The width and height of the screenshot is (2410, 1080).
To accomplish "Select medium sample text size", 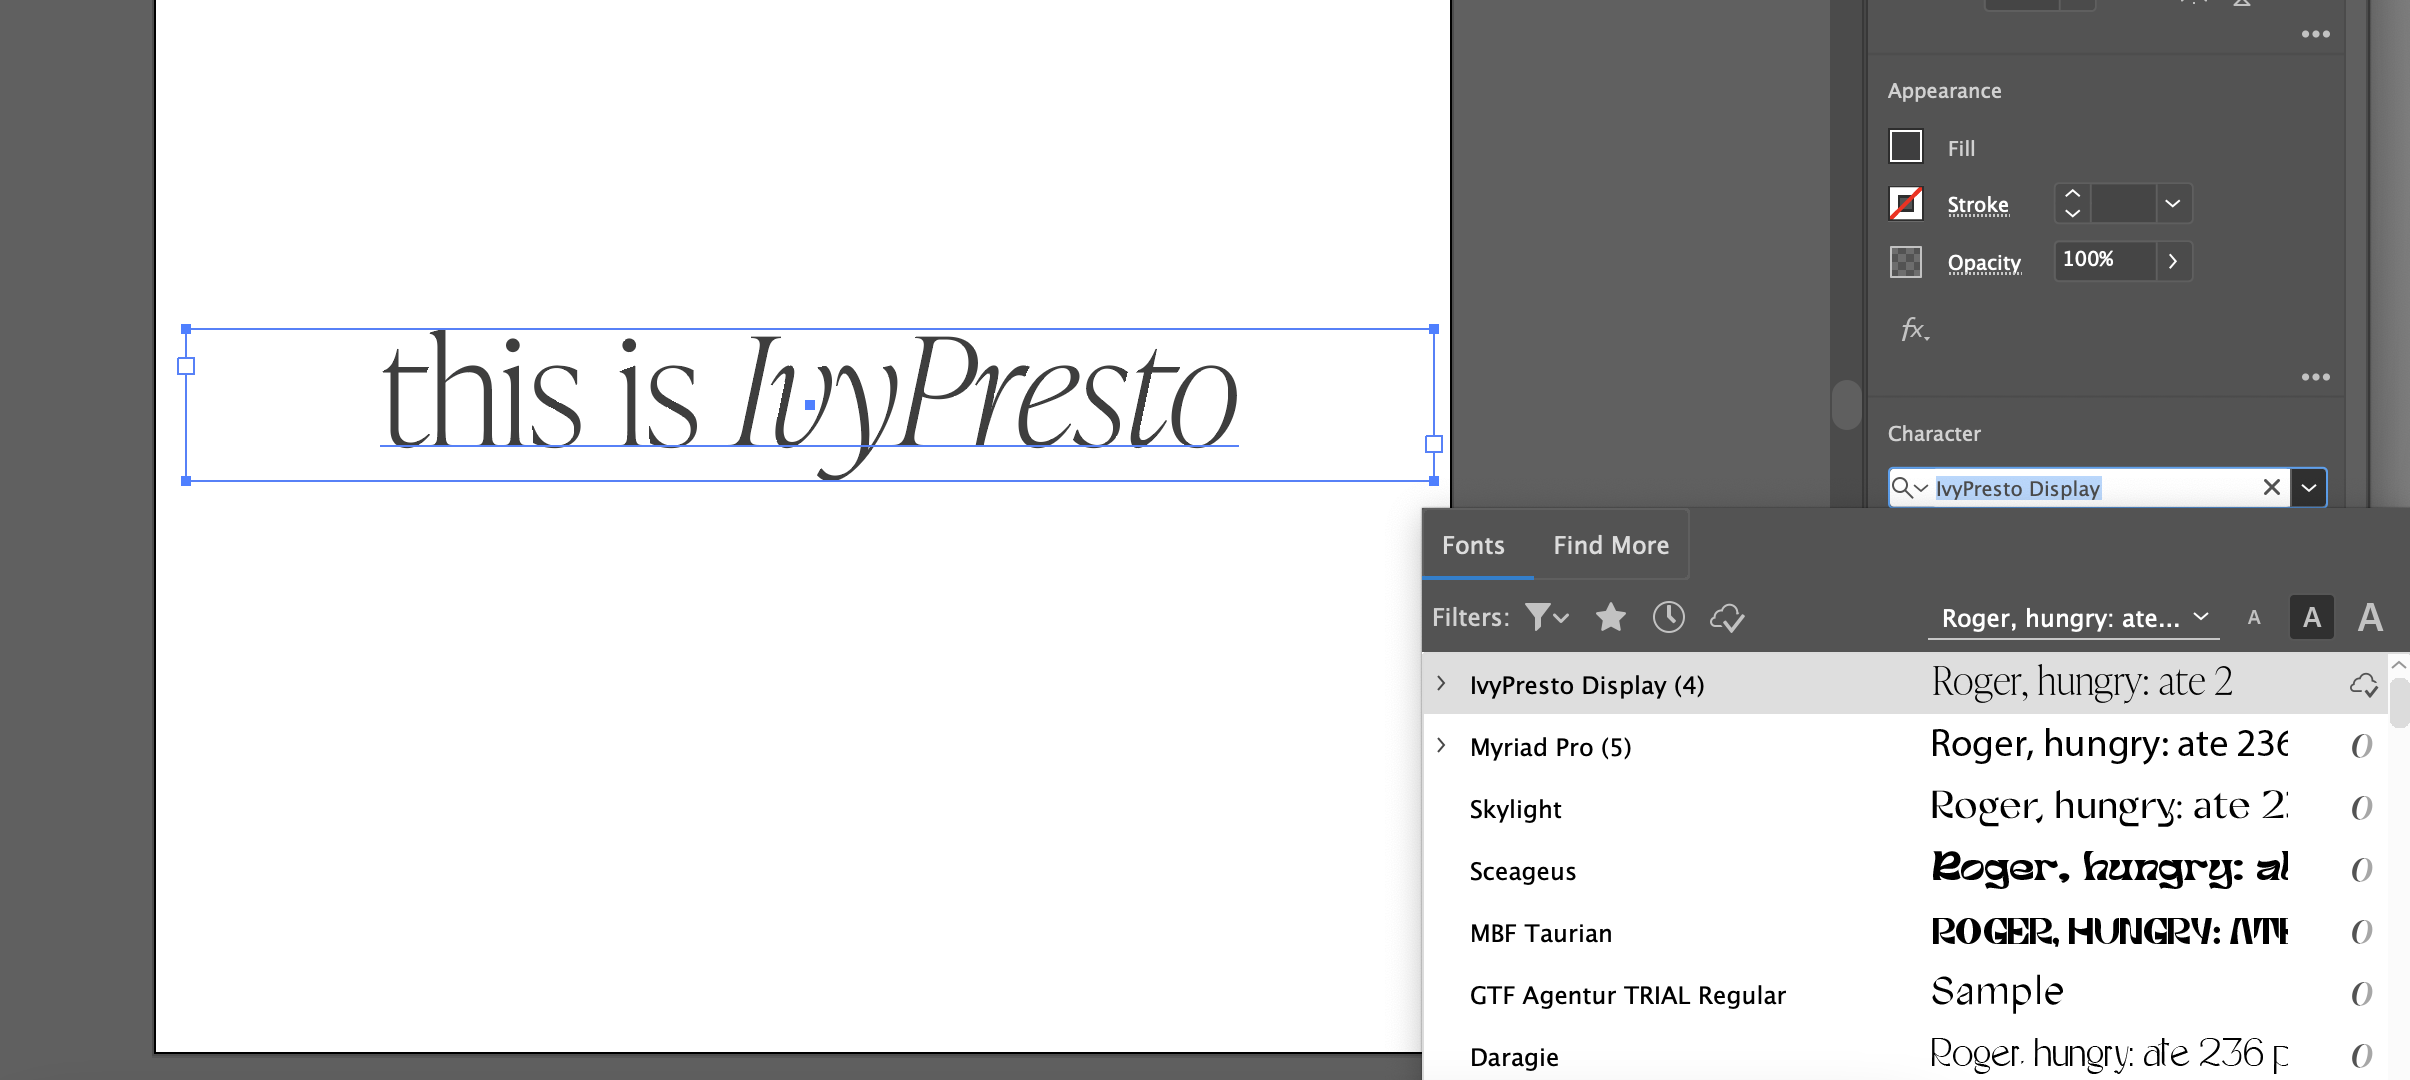I will pyautogui.click(x=2311, y=617).
